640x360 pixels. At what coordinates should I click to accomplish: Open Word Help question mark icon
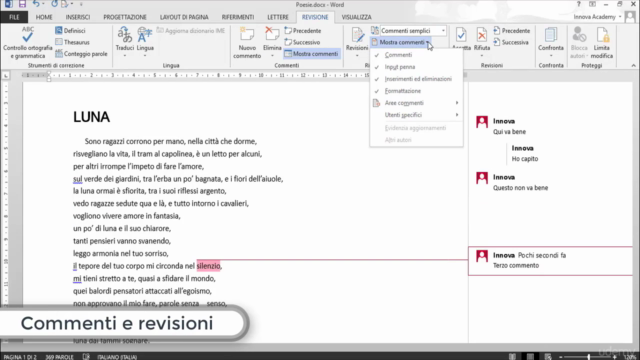pyautogui.click(x=578, y=4)
